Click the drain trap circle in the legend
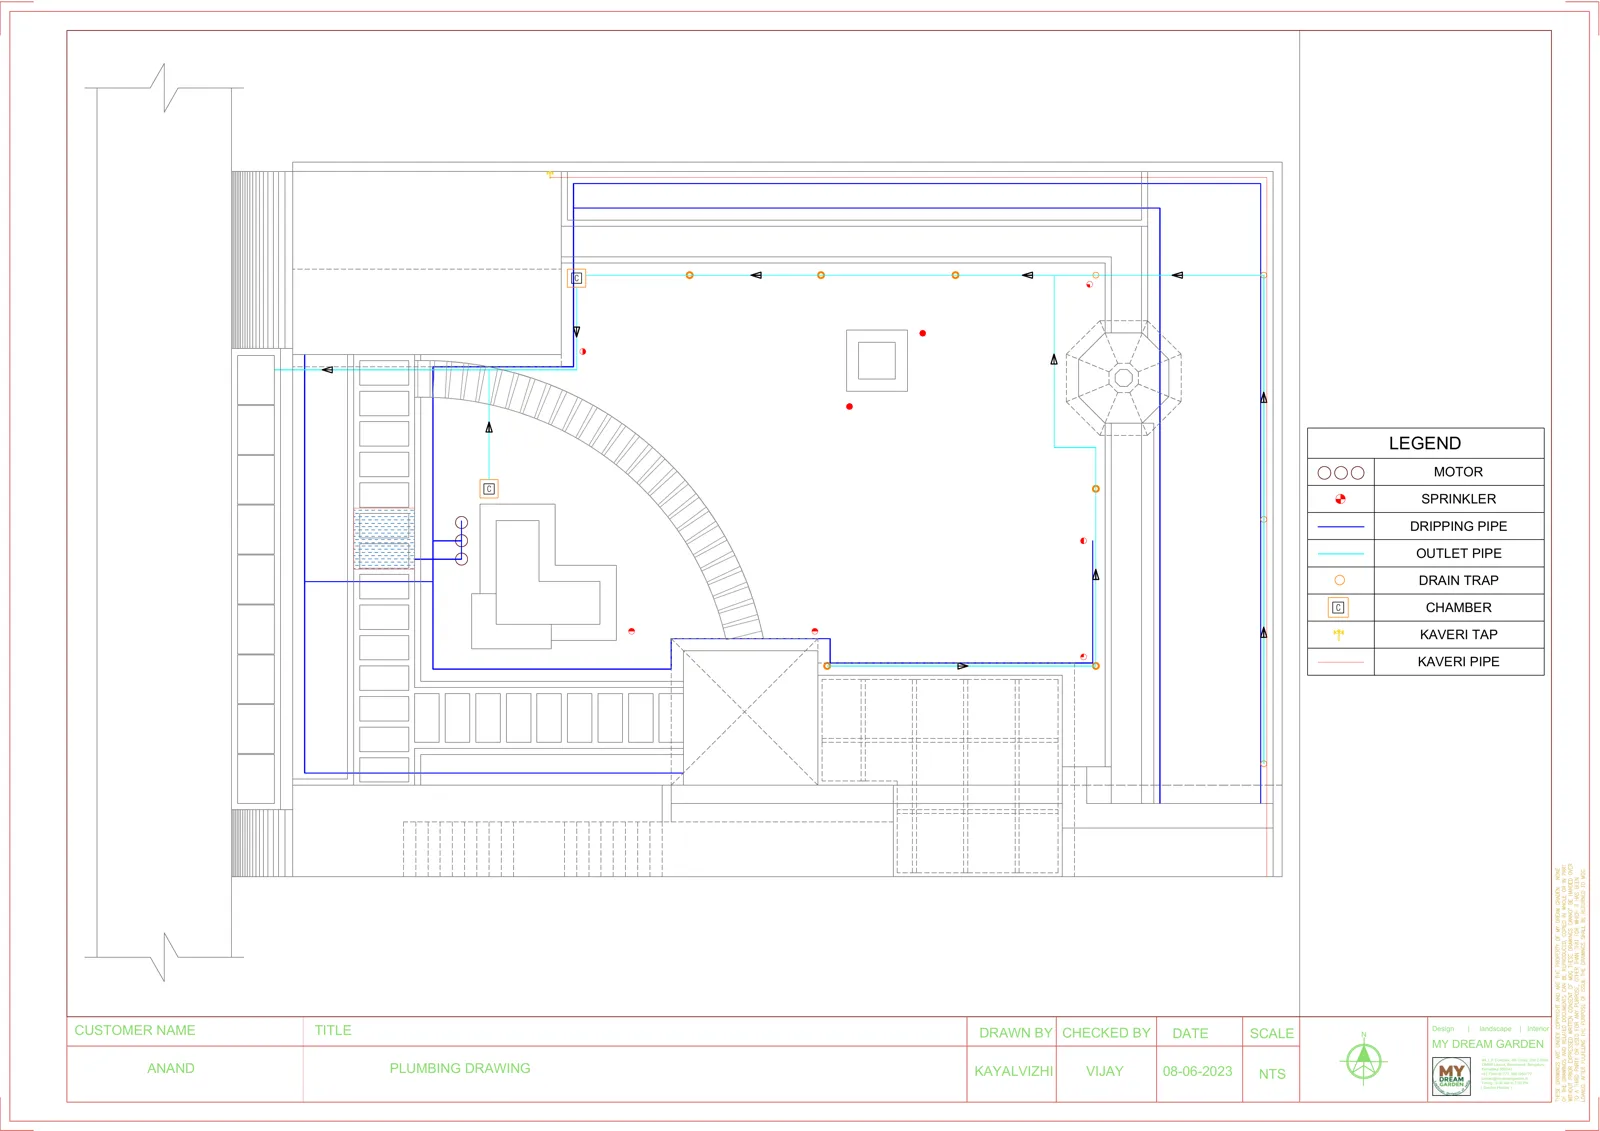 click(x=1339, y=580)
